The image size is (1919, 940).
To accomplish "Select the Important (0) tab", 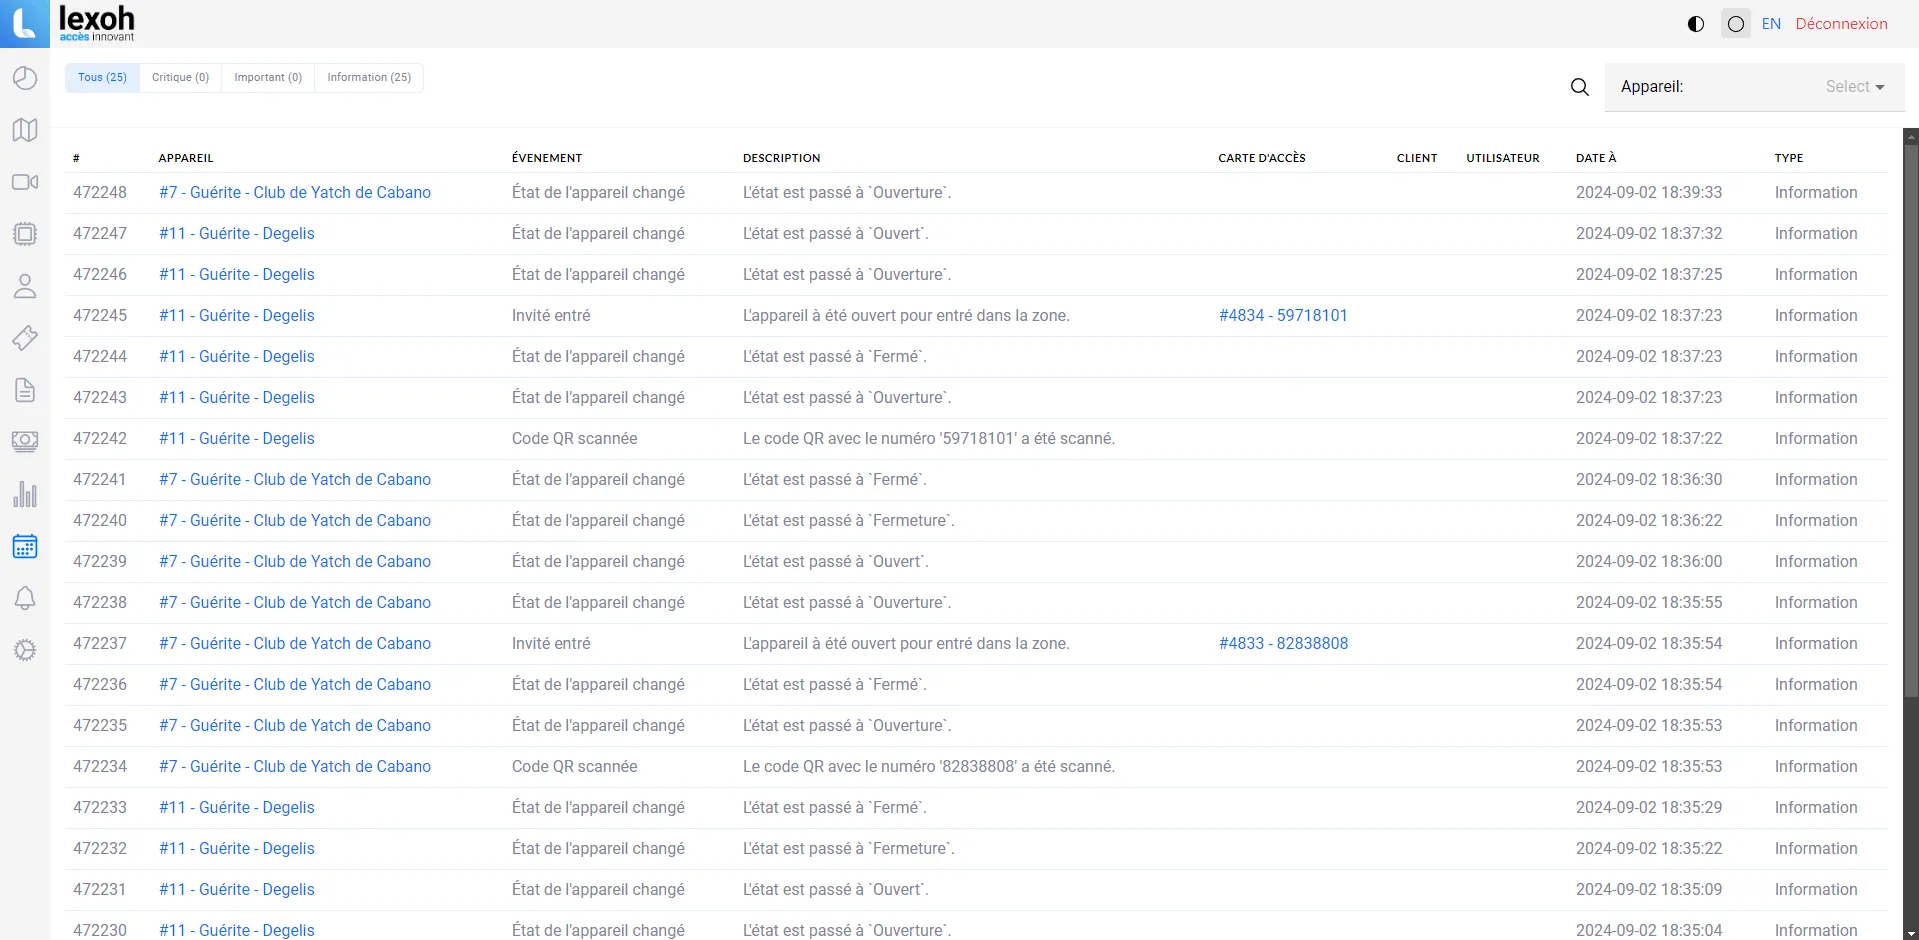I will 268,78.
